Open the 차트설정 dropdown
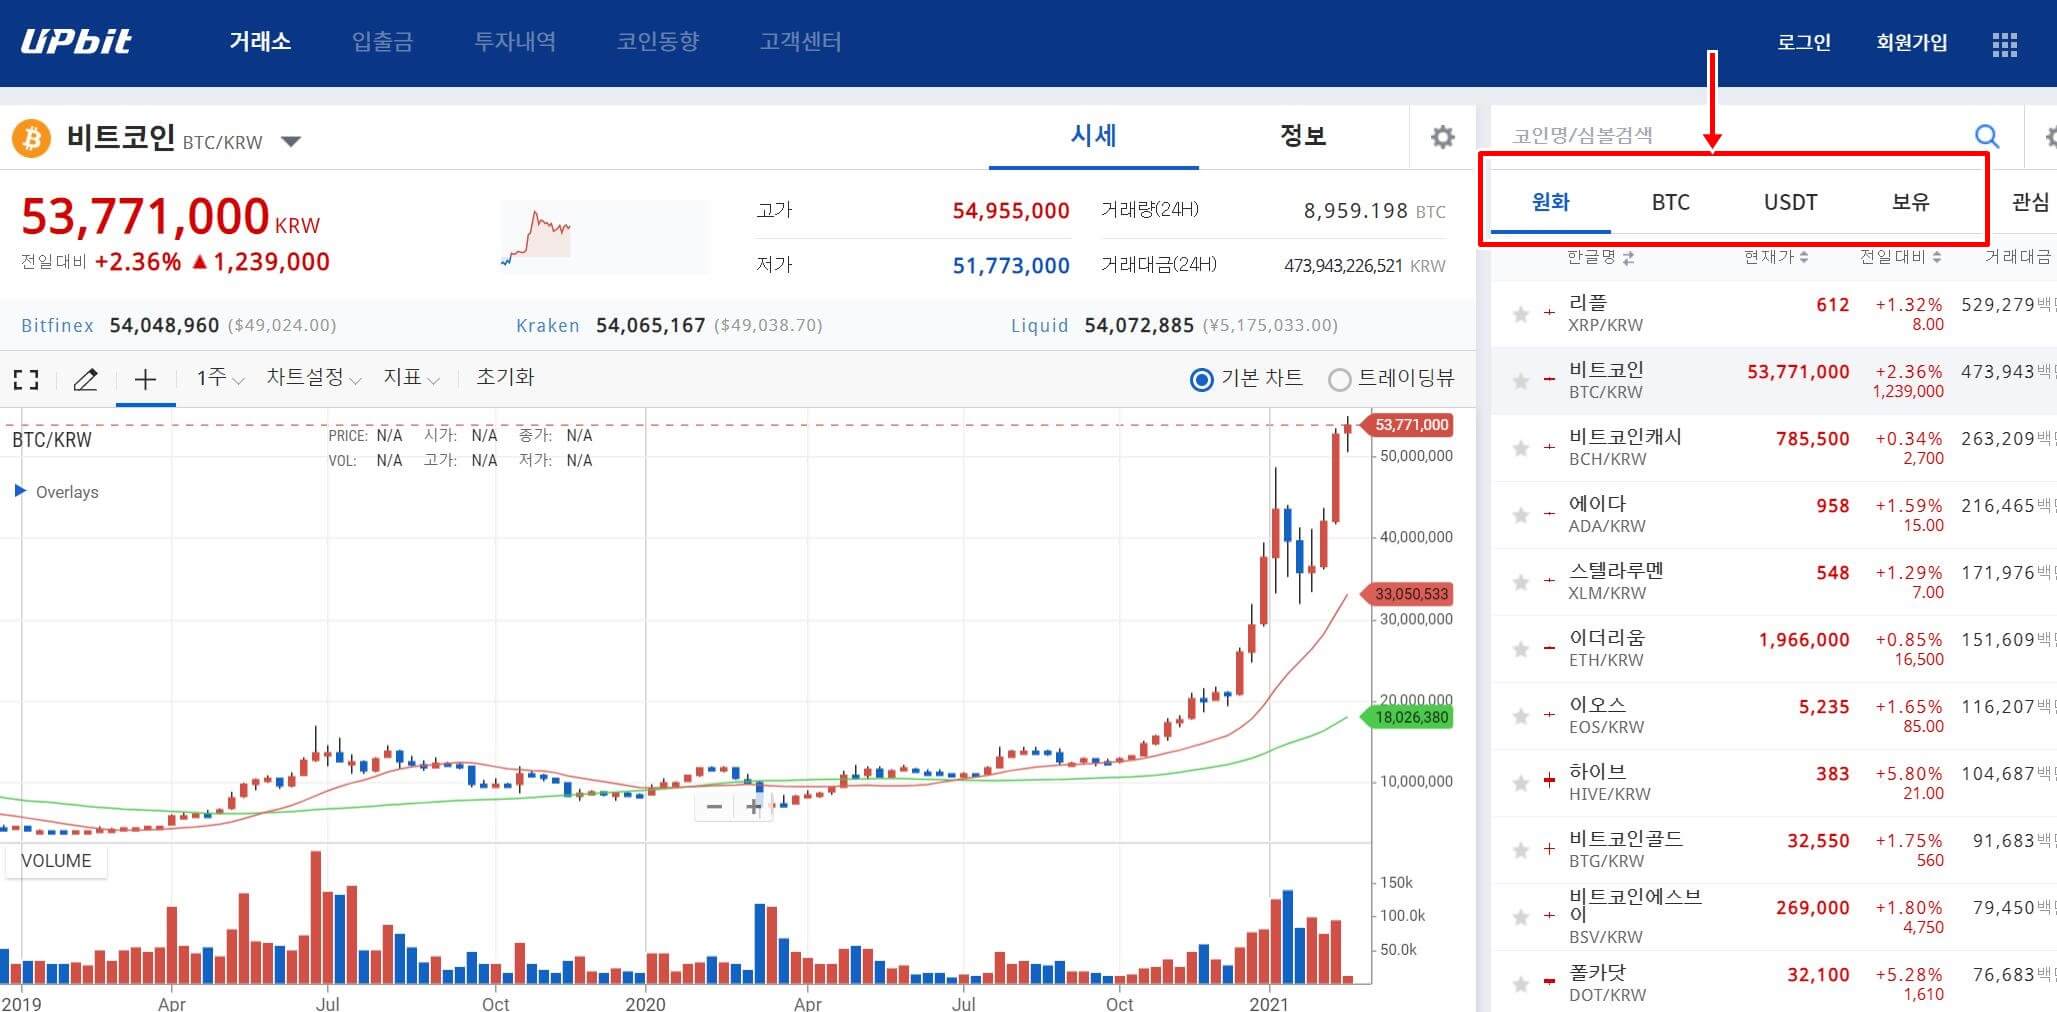Viewport: 2057px width, 1012px height. click(313, 378)
